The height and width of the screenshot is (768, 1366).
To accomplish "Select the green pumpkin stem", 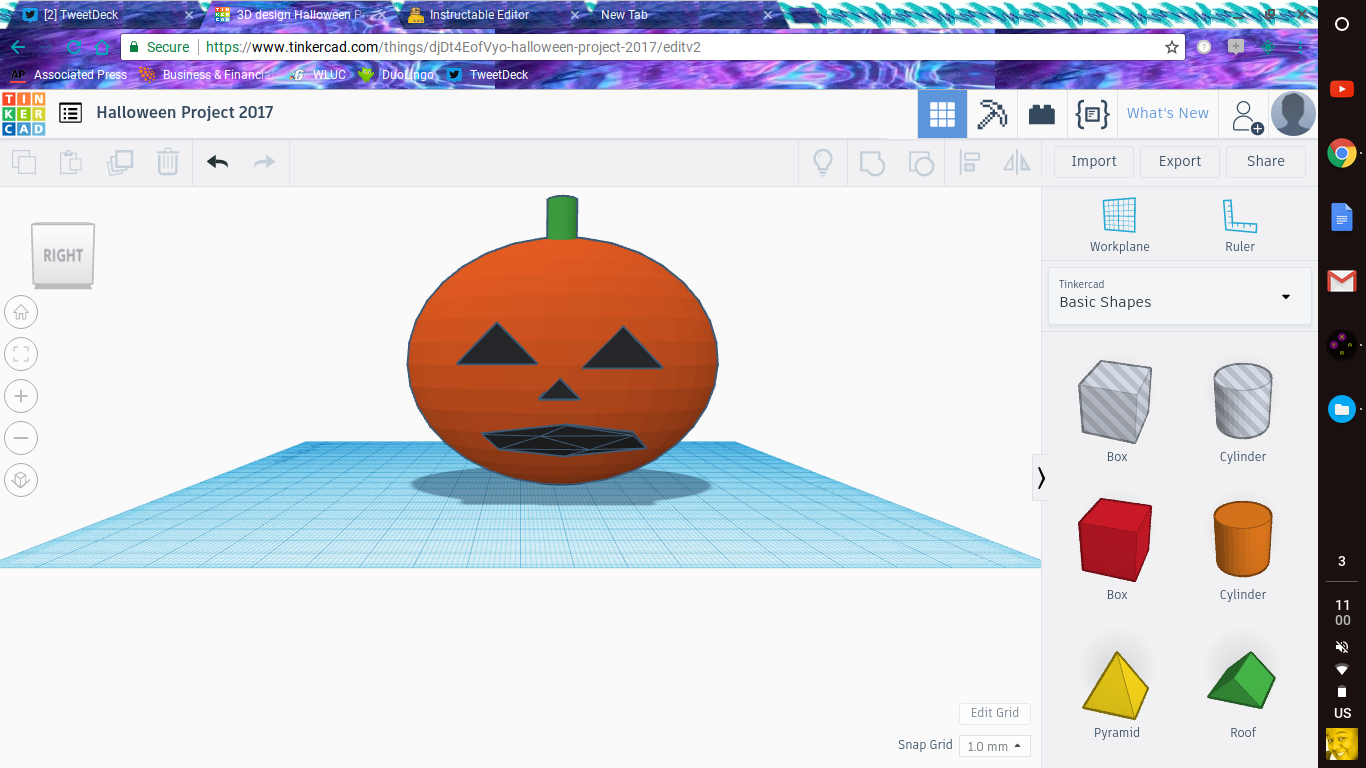I will click(x=562, y=216).
